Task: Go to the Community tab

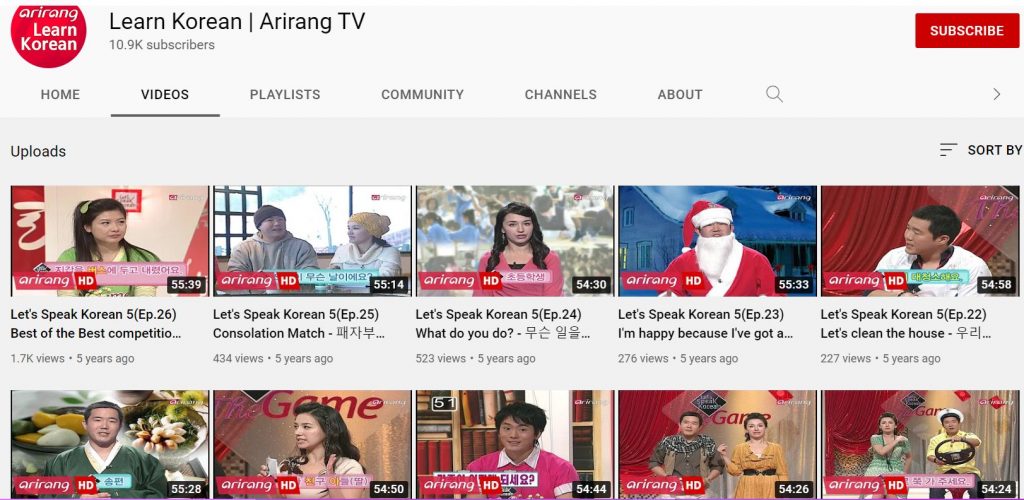Action: coord(423,95)
